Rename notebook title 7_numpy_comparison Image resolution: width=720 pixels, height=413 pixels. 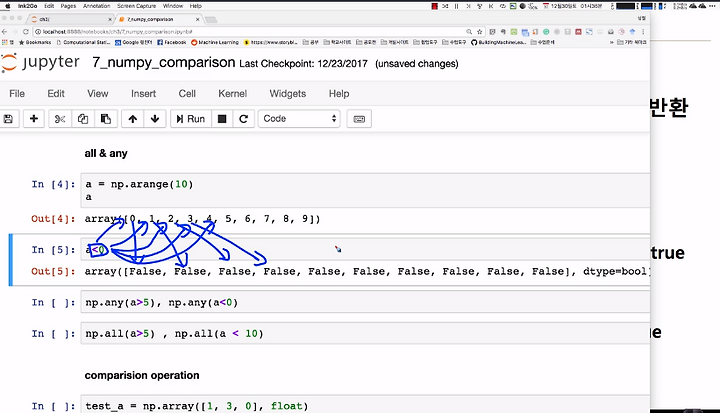click(163, 62)
